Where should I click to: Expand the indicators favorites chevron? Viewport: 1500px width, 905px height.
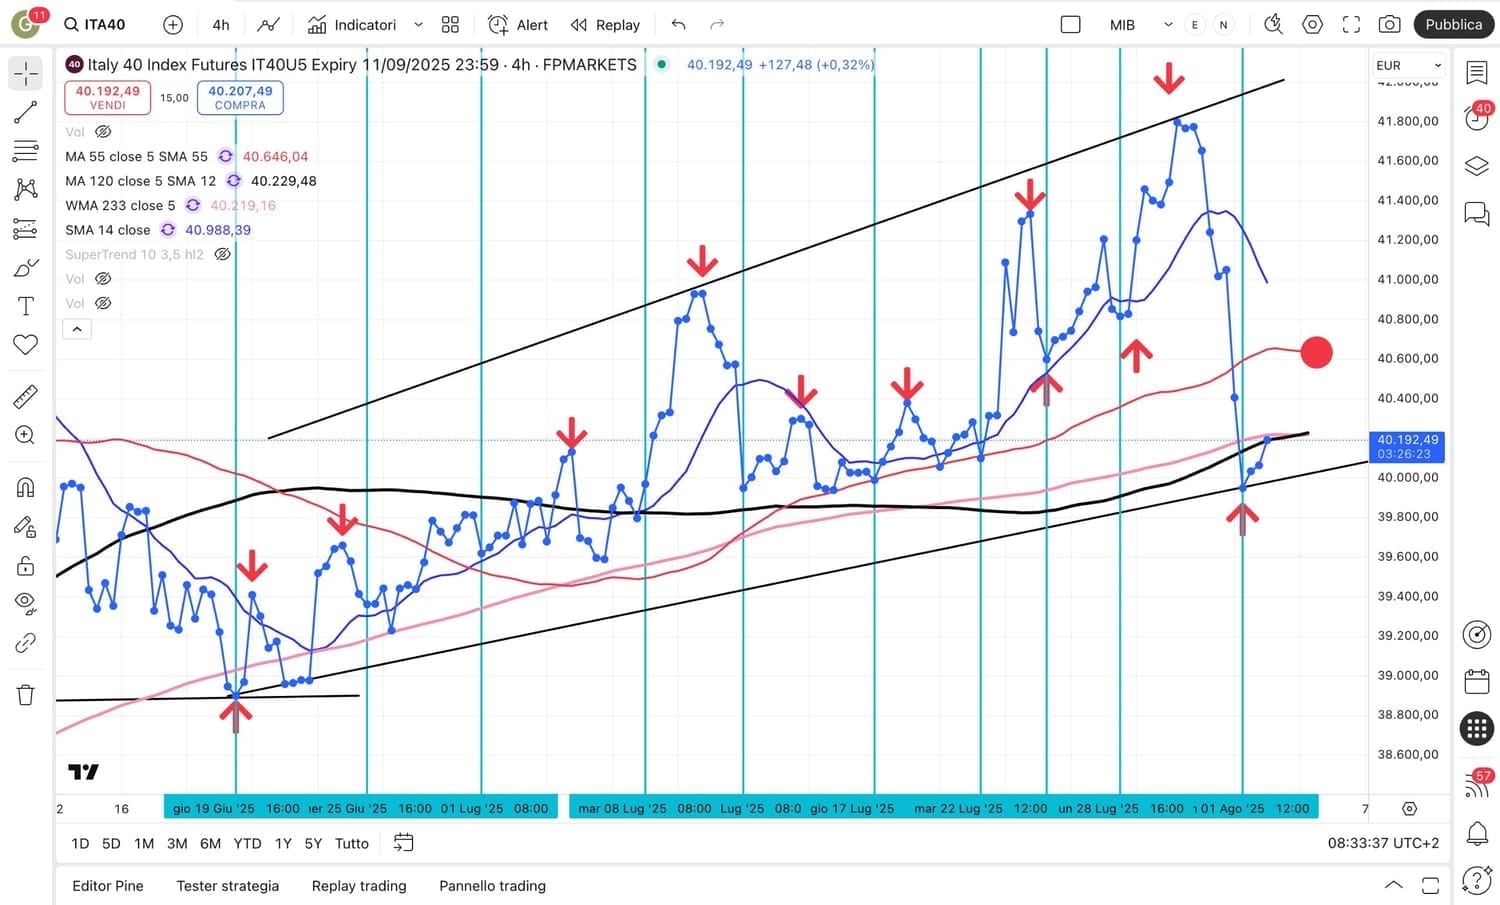tap(419, 25)
